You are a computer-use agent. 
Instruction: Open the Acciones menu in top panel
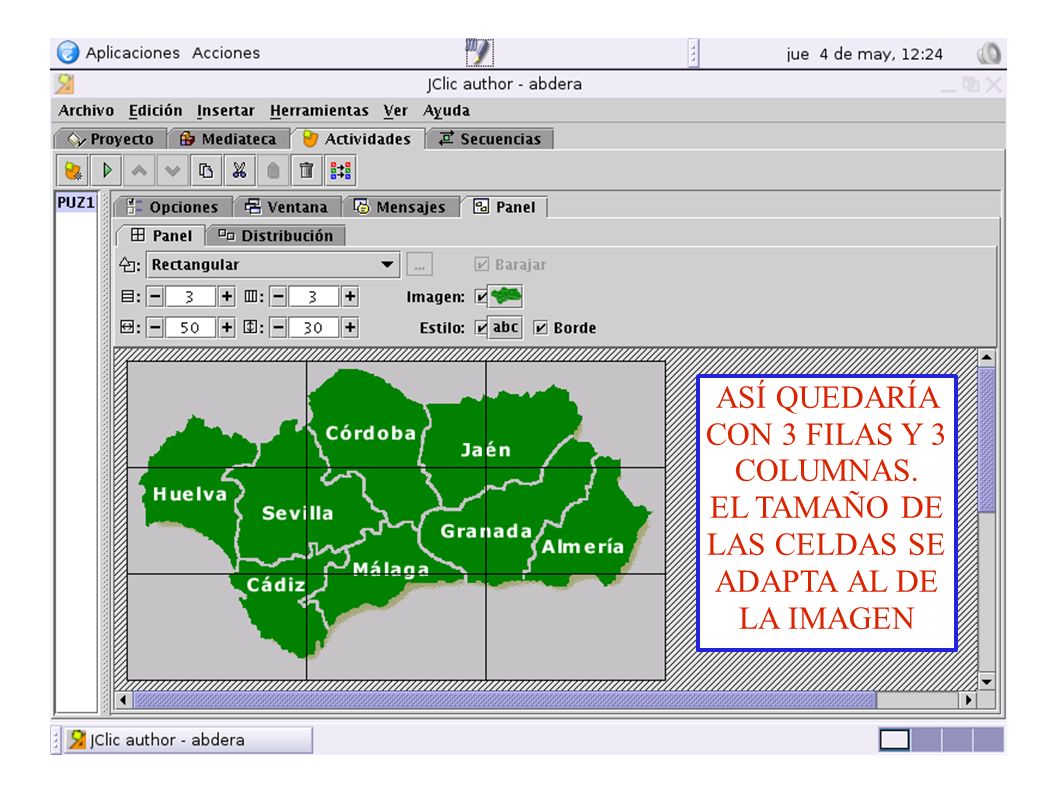[x=226, y=53]
